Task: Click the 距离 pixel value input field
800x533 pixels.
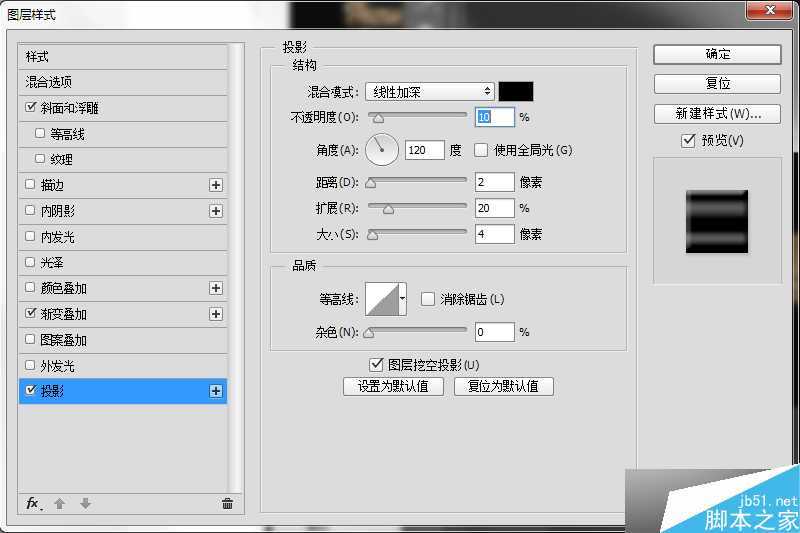Action: point(494,182)
